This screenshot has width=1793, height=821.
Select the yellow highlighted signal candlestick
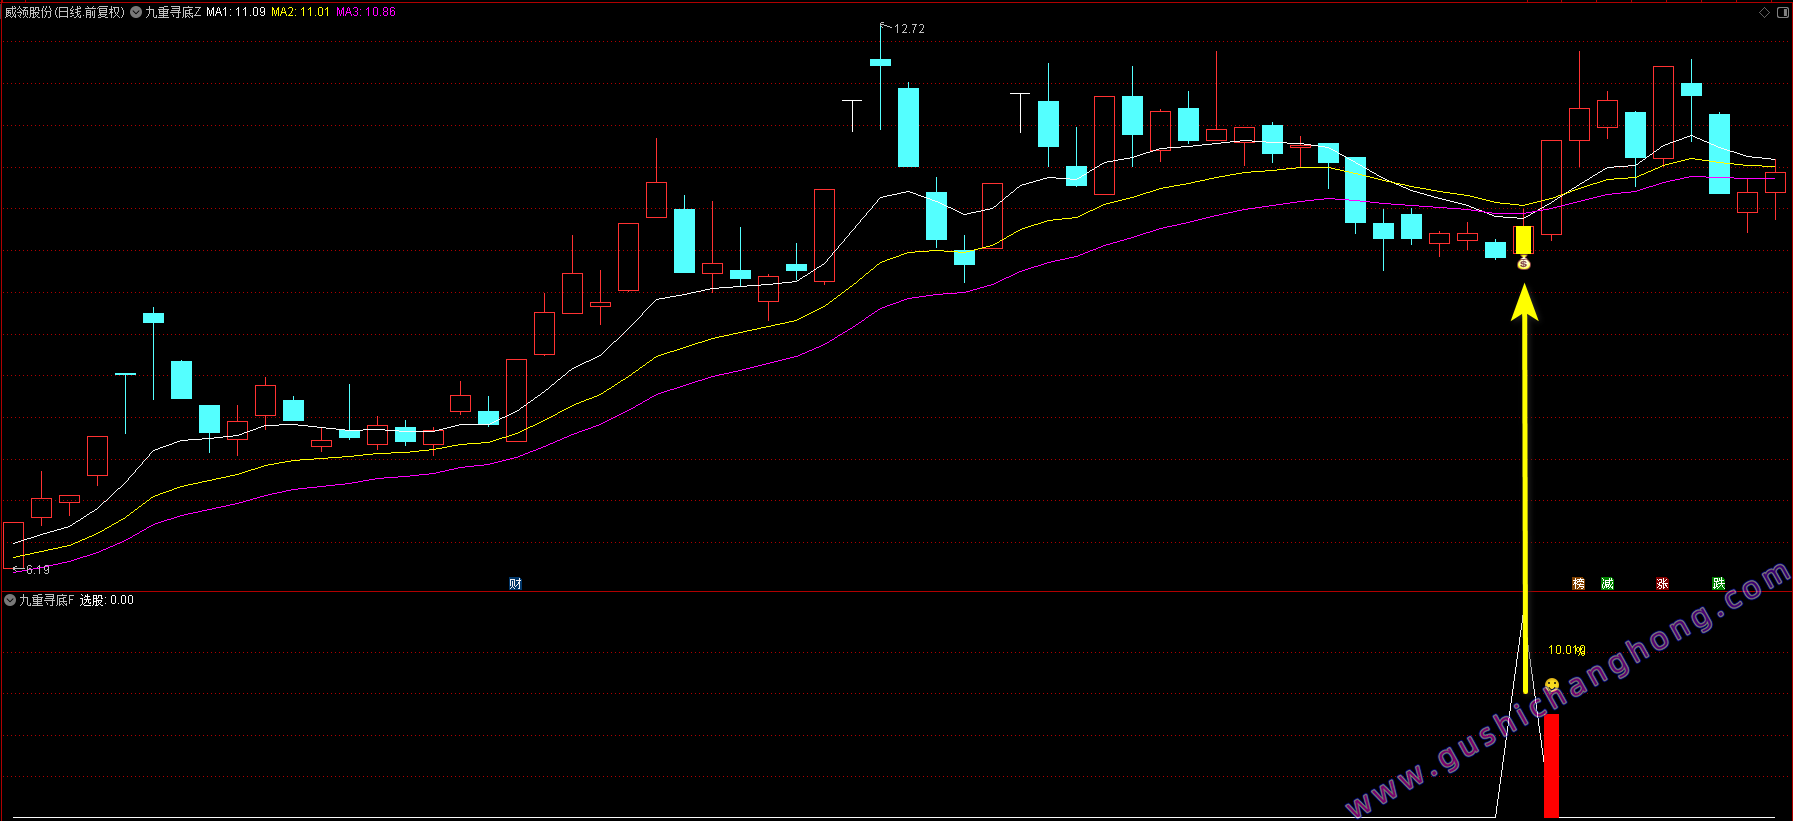[1523, 240]
